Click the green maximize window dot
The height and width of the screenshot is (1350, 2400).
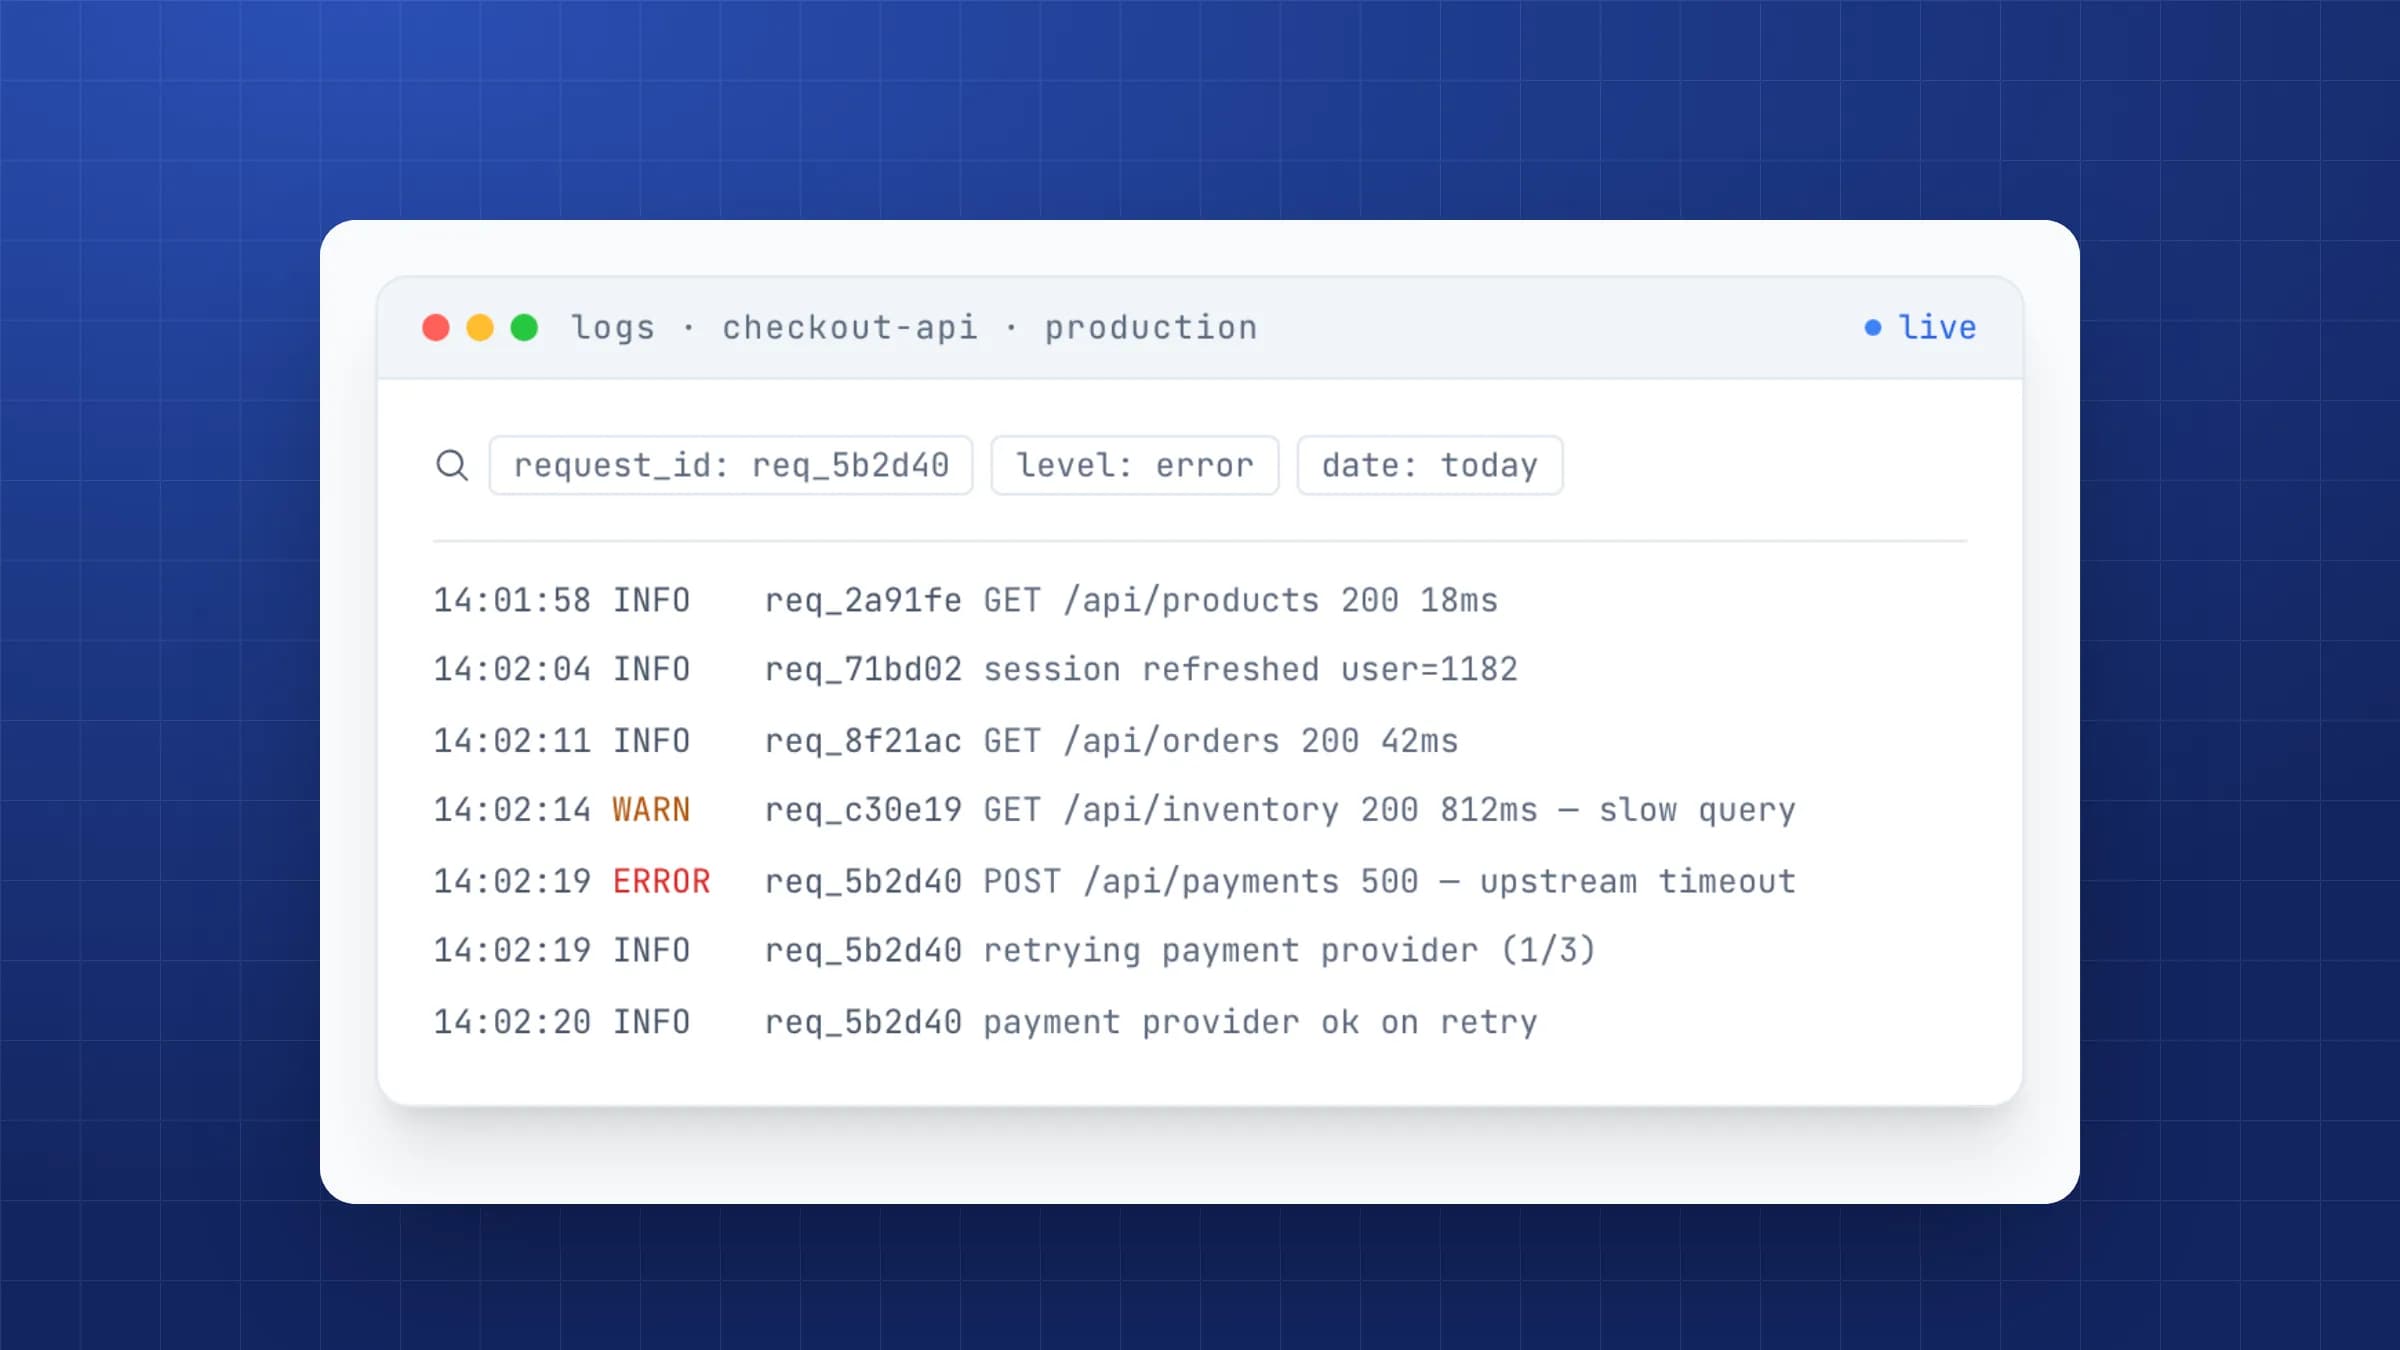click(524, 327)
